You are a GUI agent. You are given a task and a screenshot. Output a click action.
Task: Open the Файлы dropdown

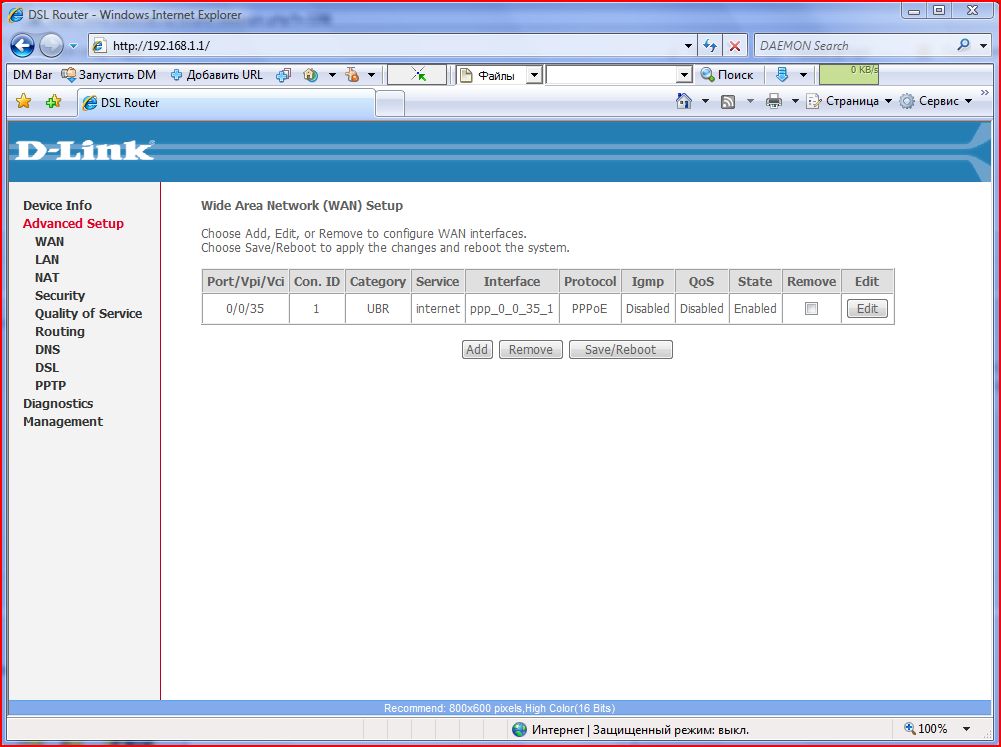(x=534, y=75)
